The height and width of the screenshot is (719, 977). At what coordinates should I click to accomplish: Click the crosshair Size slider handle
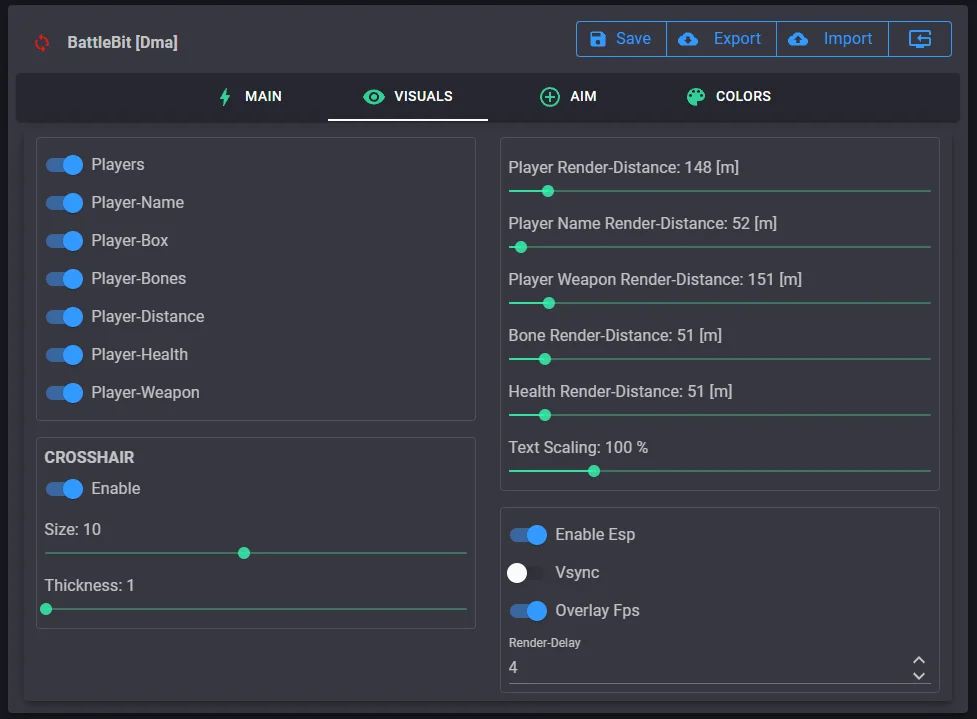tap(243, 553)
